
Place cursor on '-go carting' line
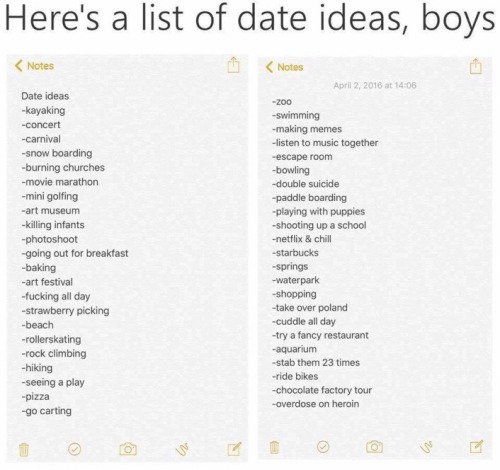[x=46, y=411]
